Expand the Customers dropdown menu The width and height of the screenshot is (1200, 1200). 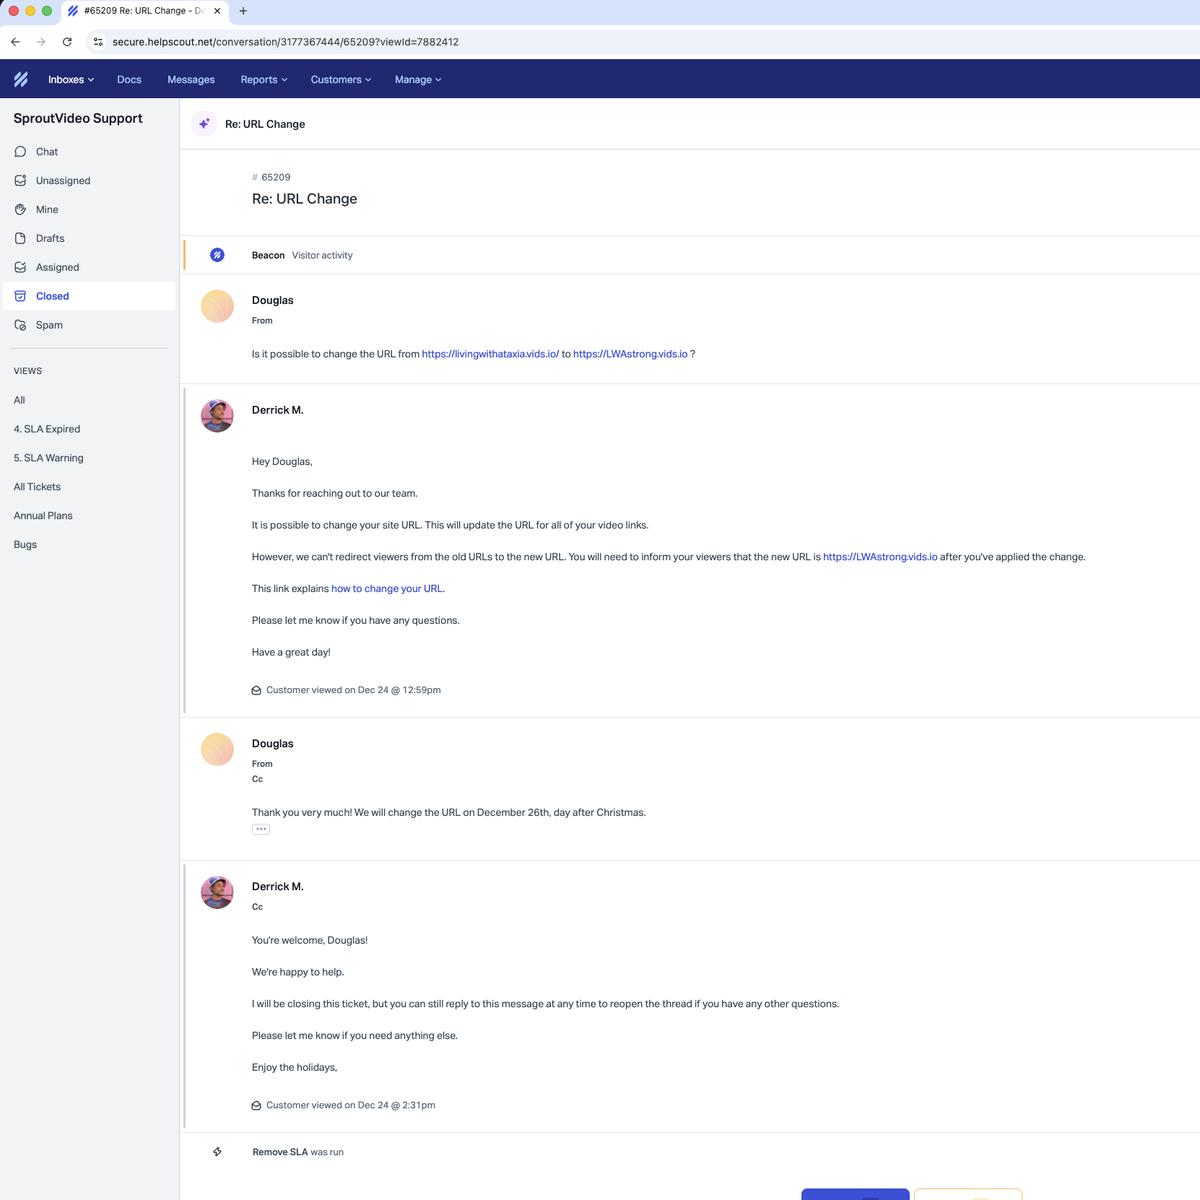[341, 80]
